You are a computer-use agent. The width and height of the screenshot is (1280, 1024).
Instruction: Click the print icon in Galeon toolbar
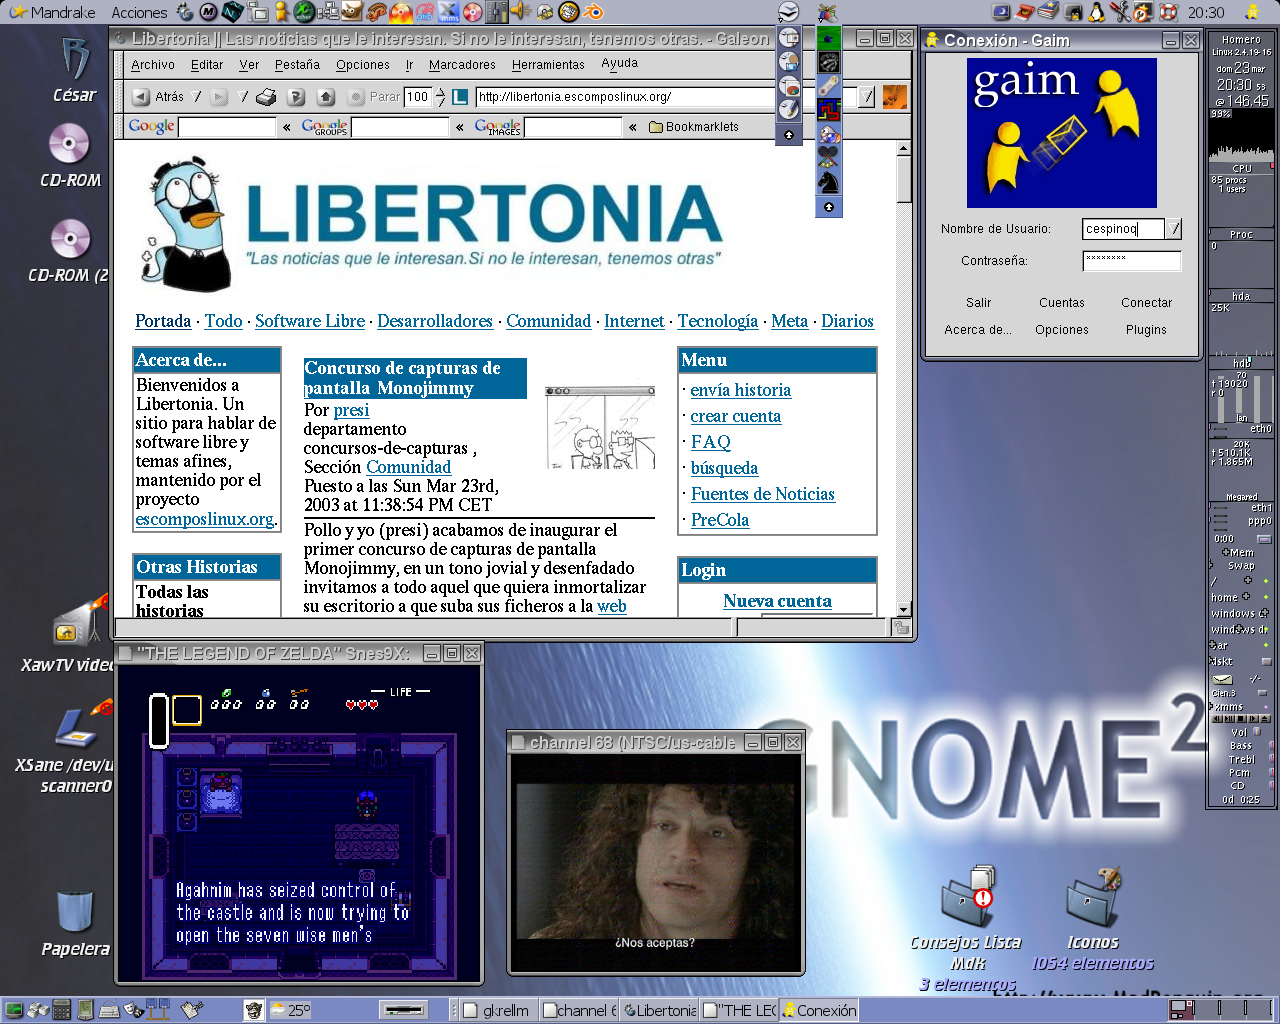266,97
